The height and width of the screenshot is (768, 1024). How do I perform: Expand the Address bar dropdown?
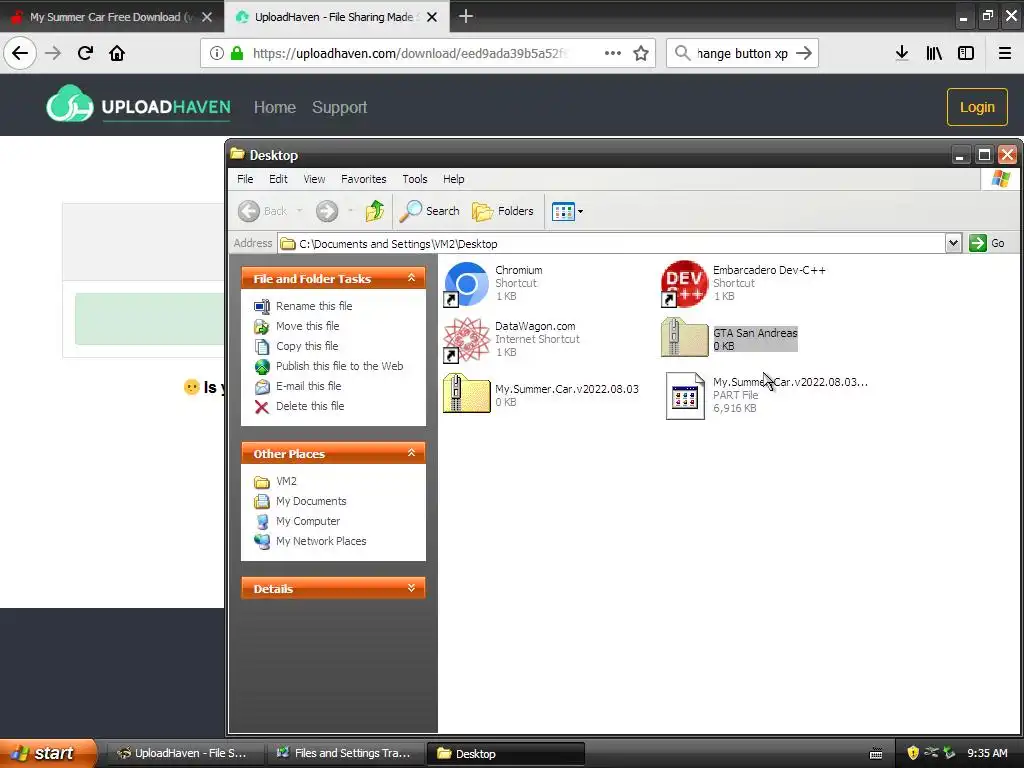click(953, 243)
